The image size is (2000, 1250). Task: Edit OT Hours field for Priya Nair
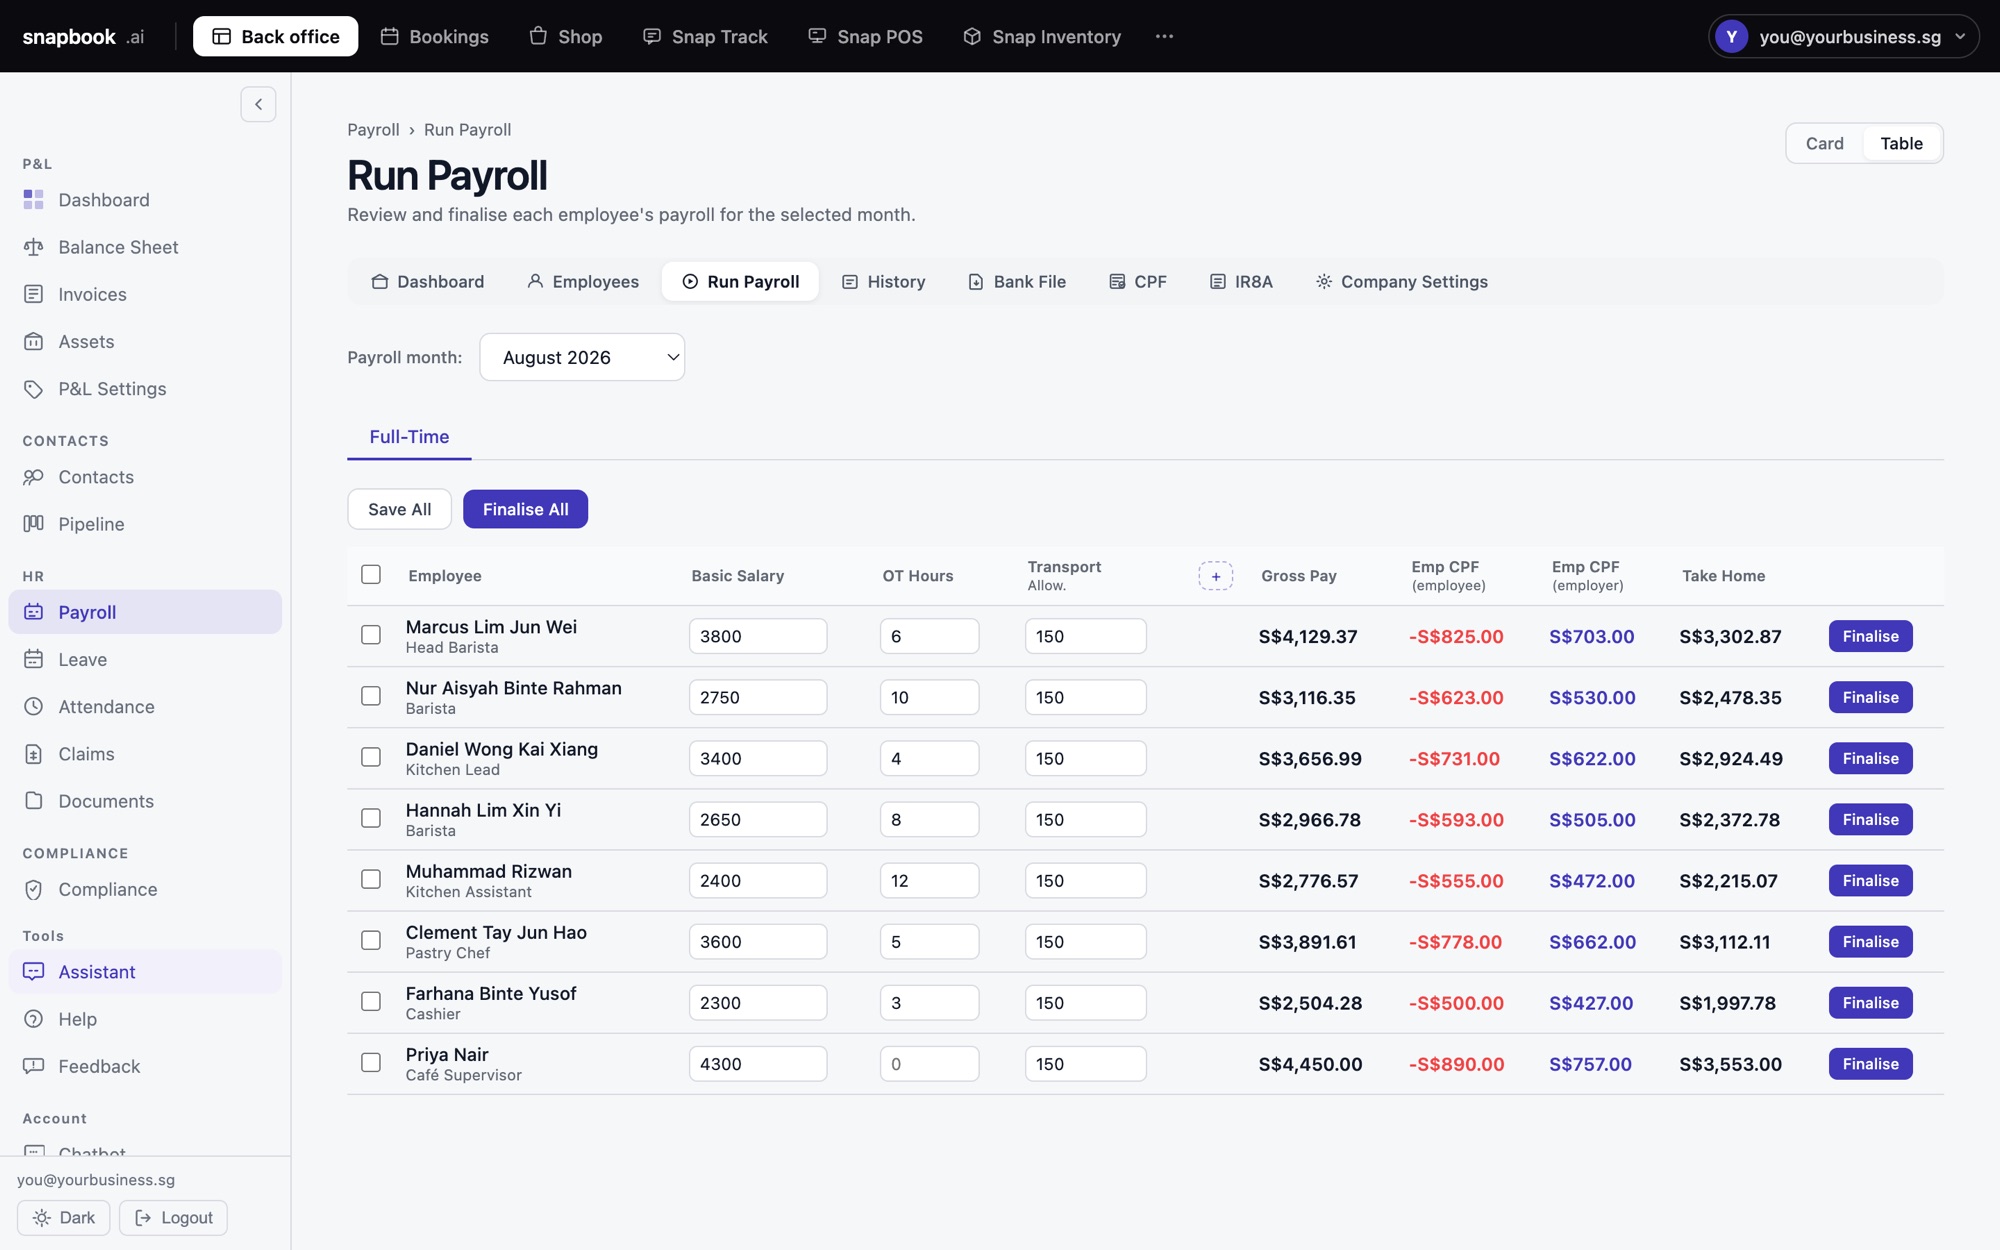click(x=929, y=1064)
